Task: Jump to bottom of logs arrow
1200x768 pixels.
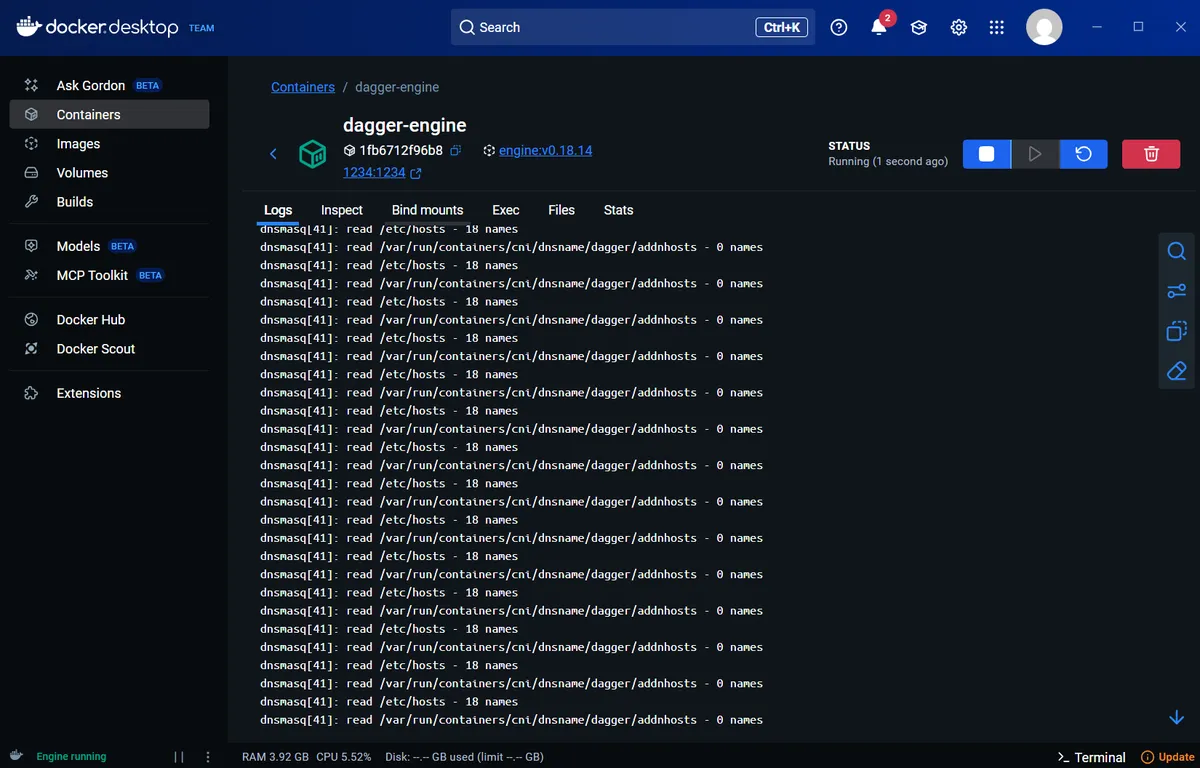Action: coord(1177,718)
